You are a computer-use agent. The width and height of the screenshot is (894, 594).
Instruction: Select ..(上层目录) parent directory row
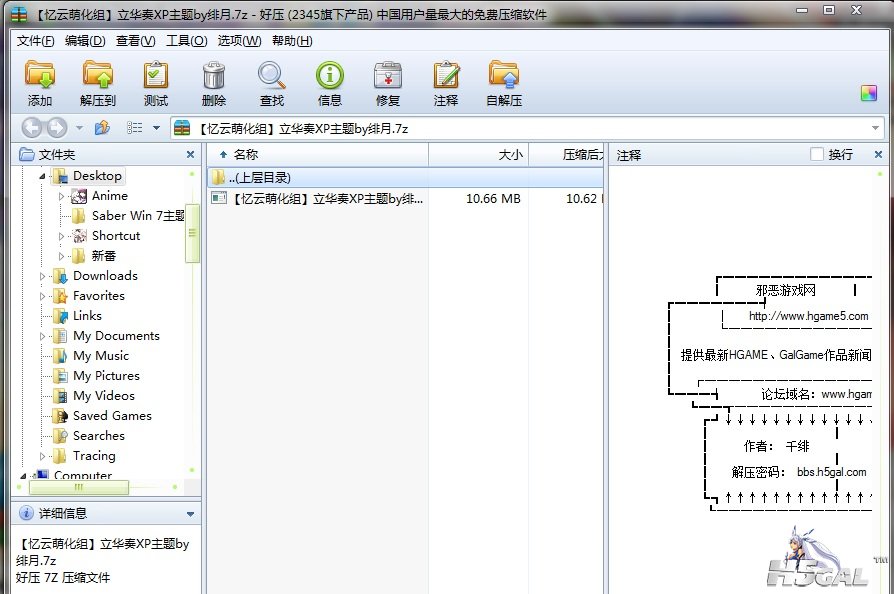coord(260,177)
